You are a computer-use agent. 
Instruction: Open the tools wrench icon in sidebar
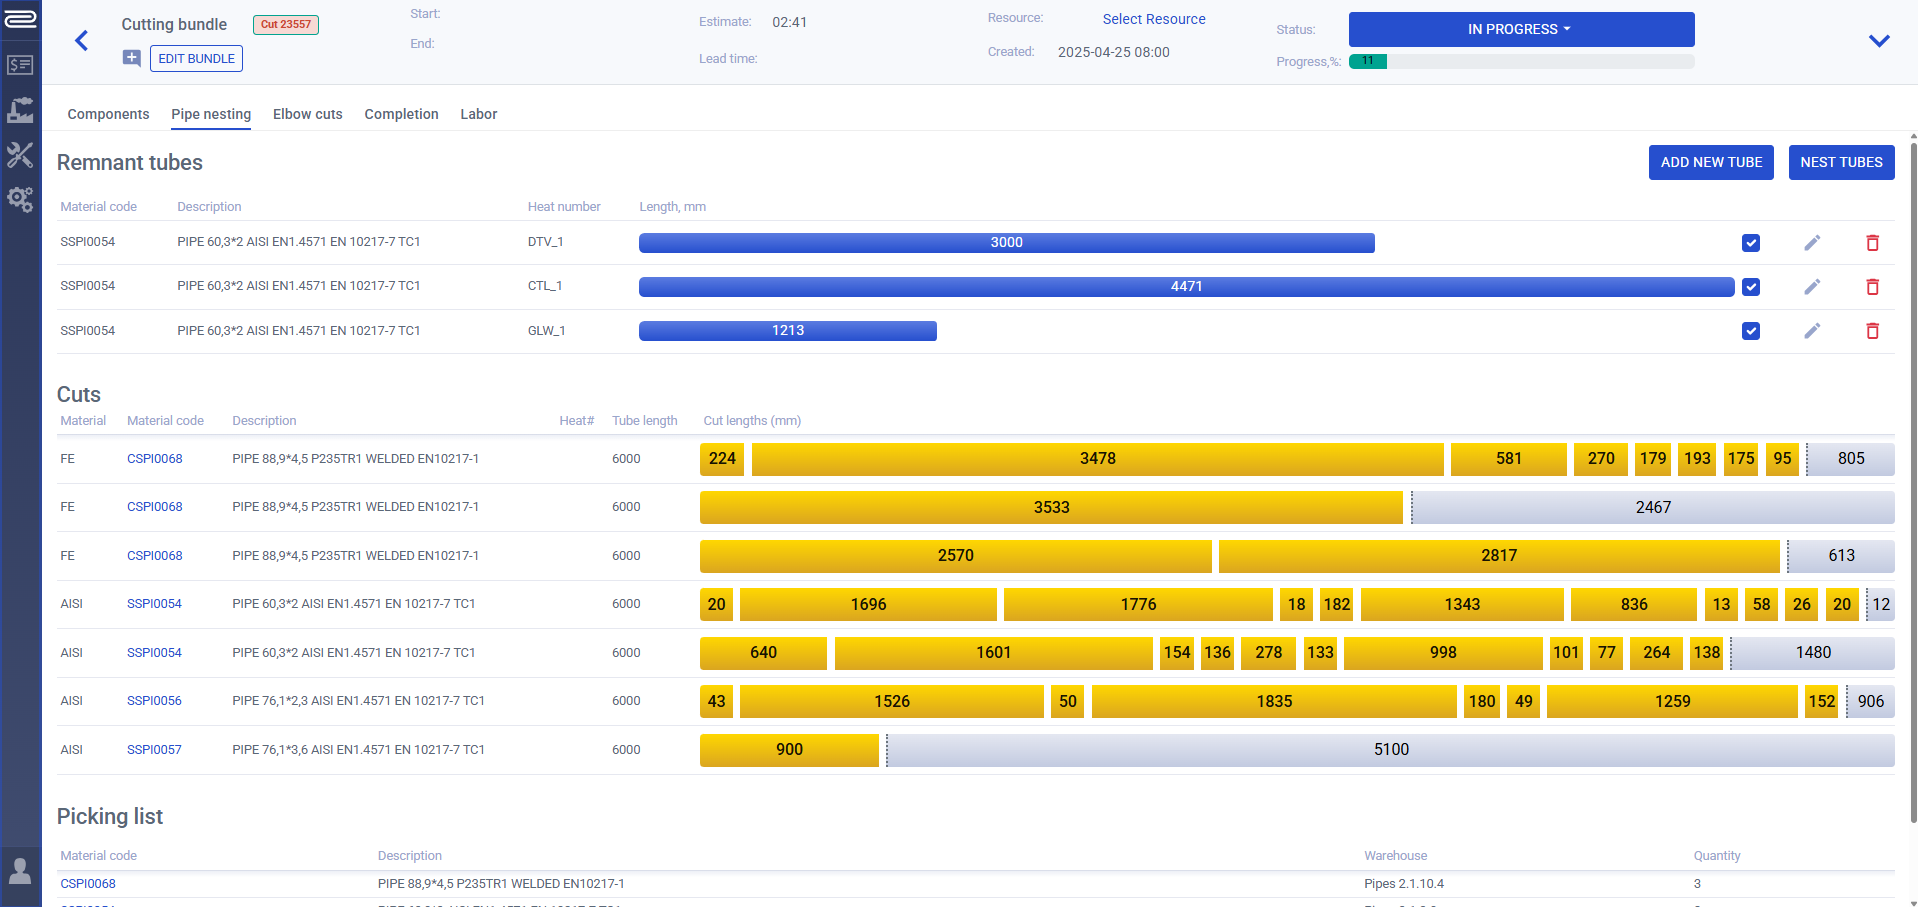[x=20, y=155]
